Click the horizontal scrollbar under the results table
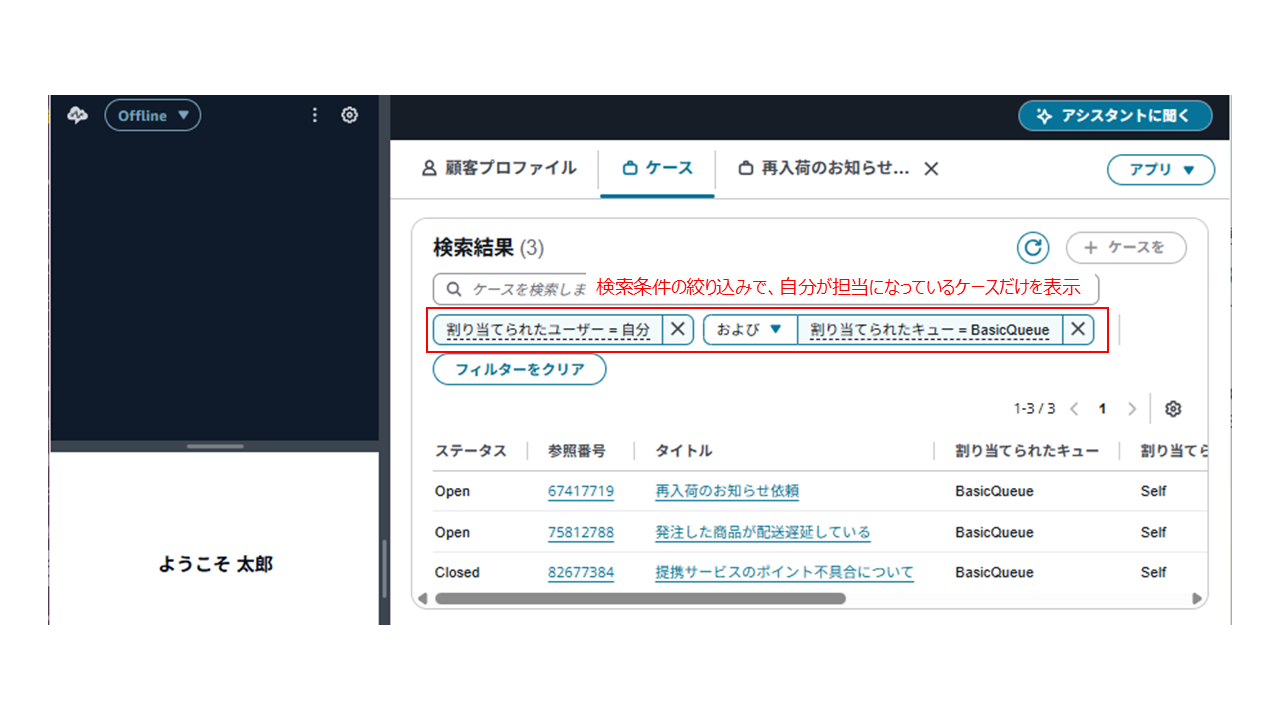The width and height of the screenshot is (1280, 720). (640, 599)
